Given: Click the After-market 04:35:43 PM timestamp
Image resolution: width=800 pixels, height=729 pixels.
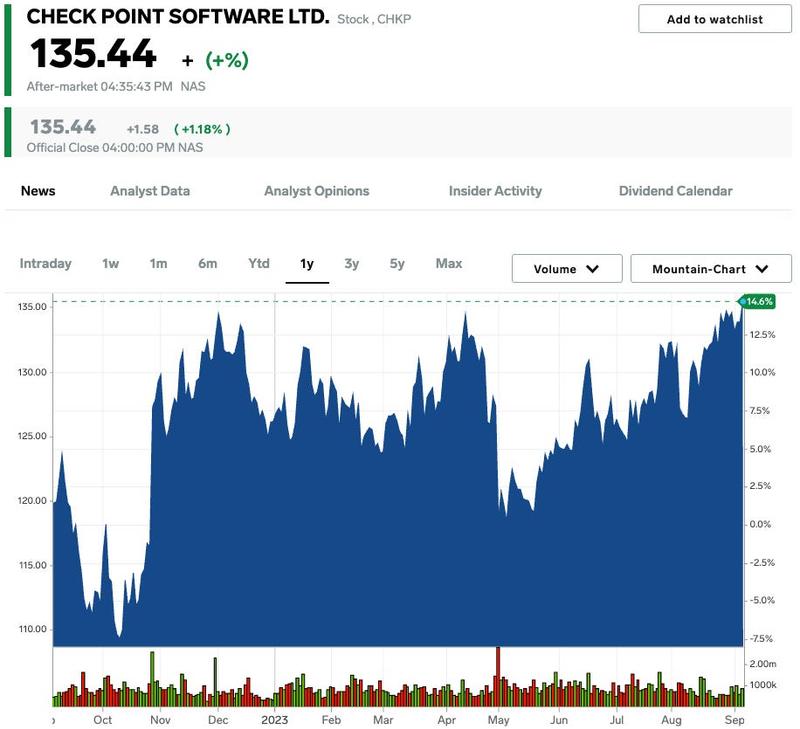Looking at the screenshot, I should tap(99, 86).
